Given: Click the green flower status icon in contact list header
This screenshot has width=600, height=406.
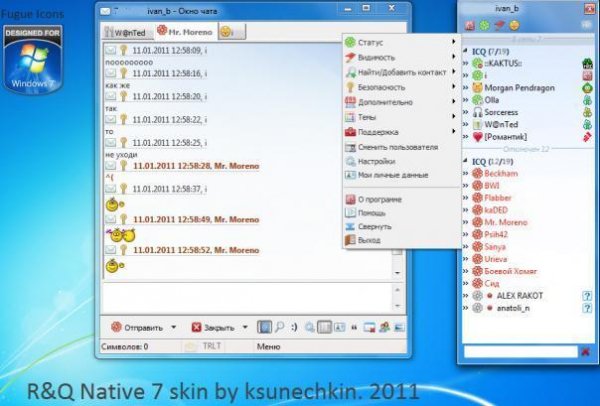Looking at the screenshot, I should [x=484, y=25].
